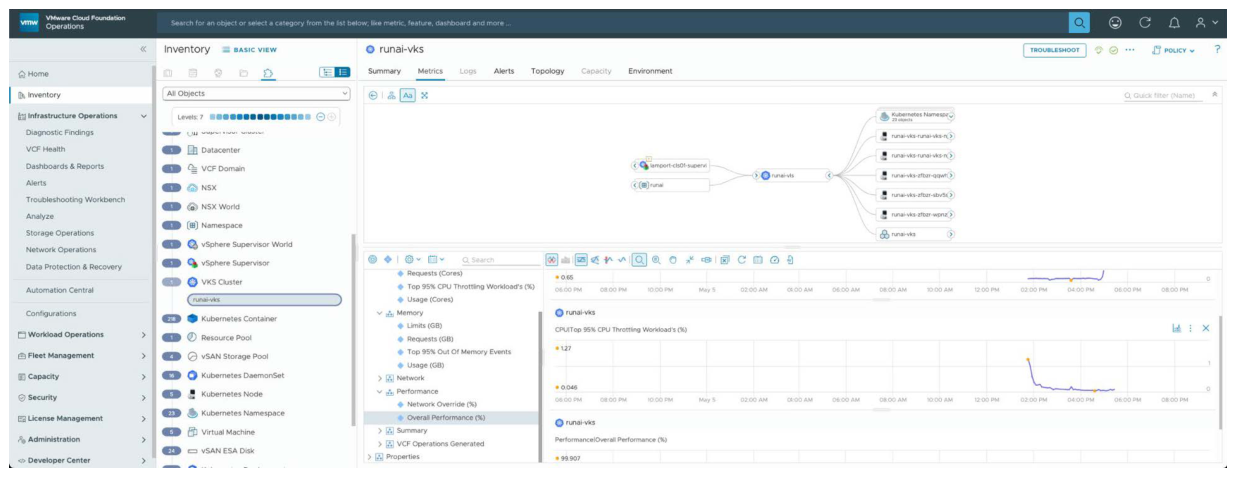
Task: Click the refresh charts icon in chart toolbar
Action: (742, 259)
